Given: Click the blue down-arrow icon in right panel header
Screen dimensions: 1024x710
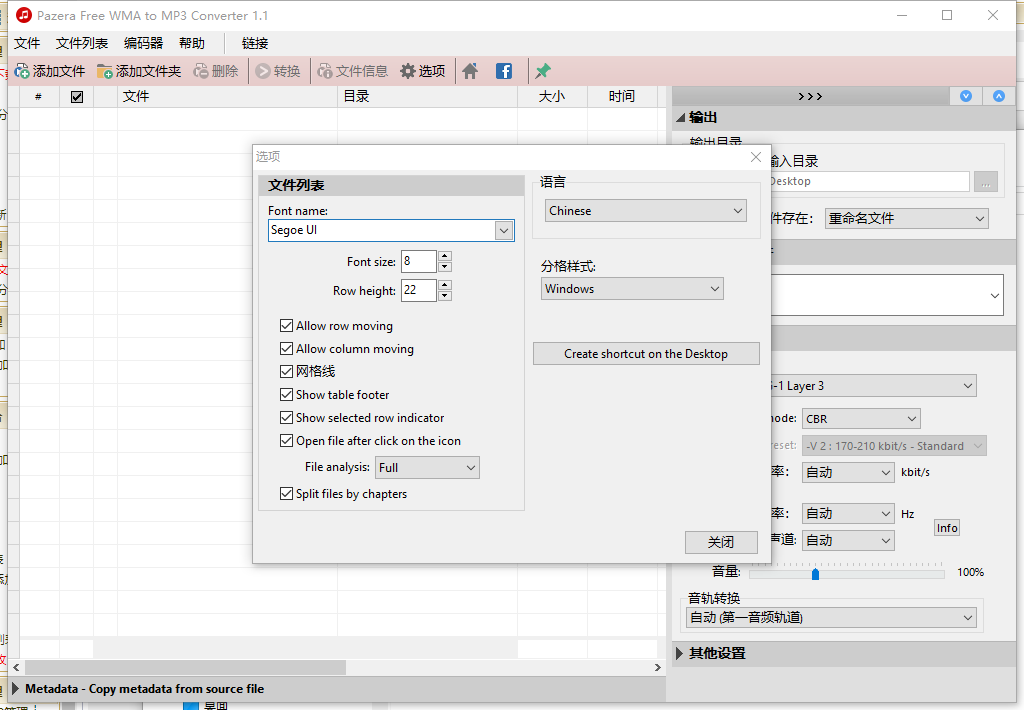Looking at the screenshot, I should [966, 96].
